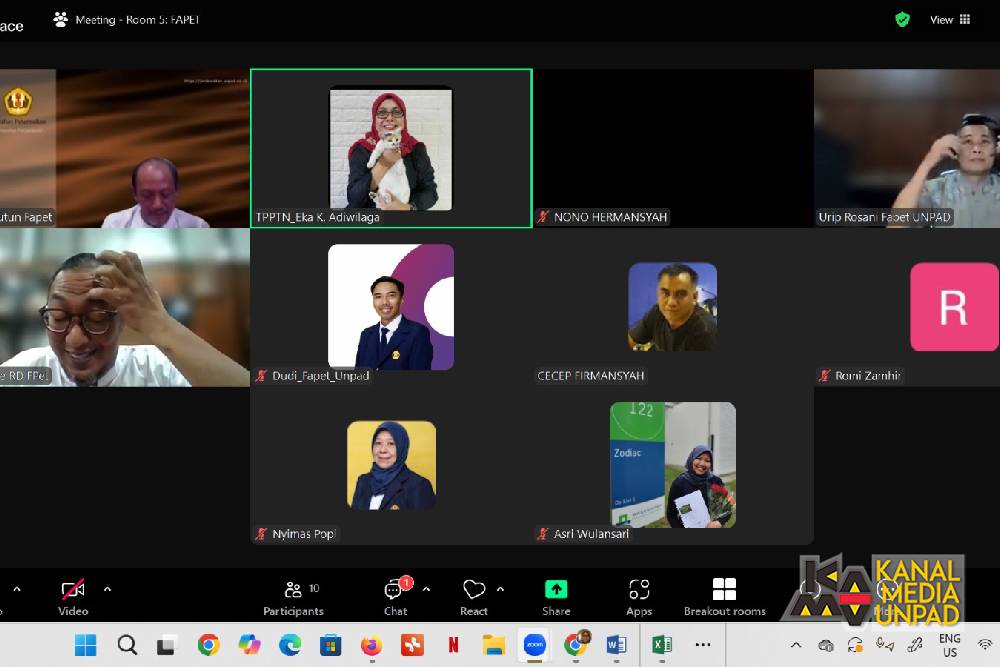The height and width of the screenshot is (667, 1000).
Task: Open Microsoft Word from the taskbar
Action: [616, 645]
